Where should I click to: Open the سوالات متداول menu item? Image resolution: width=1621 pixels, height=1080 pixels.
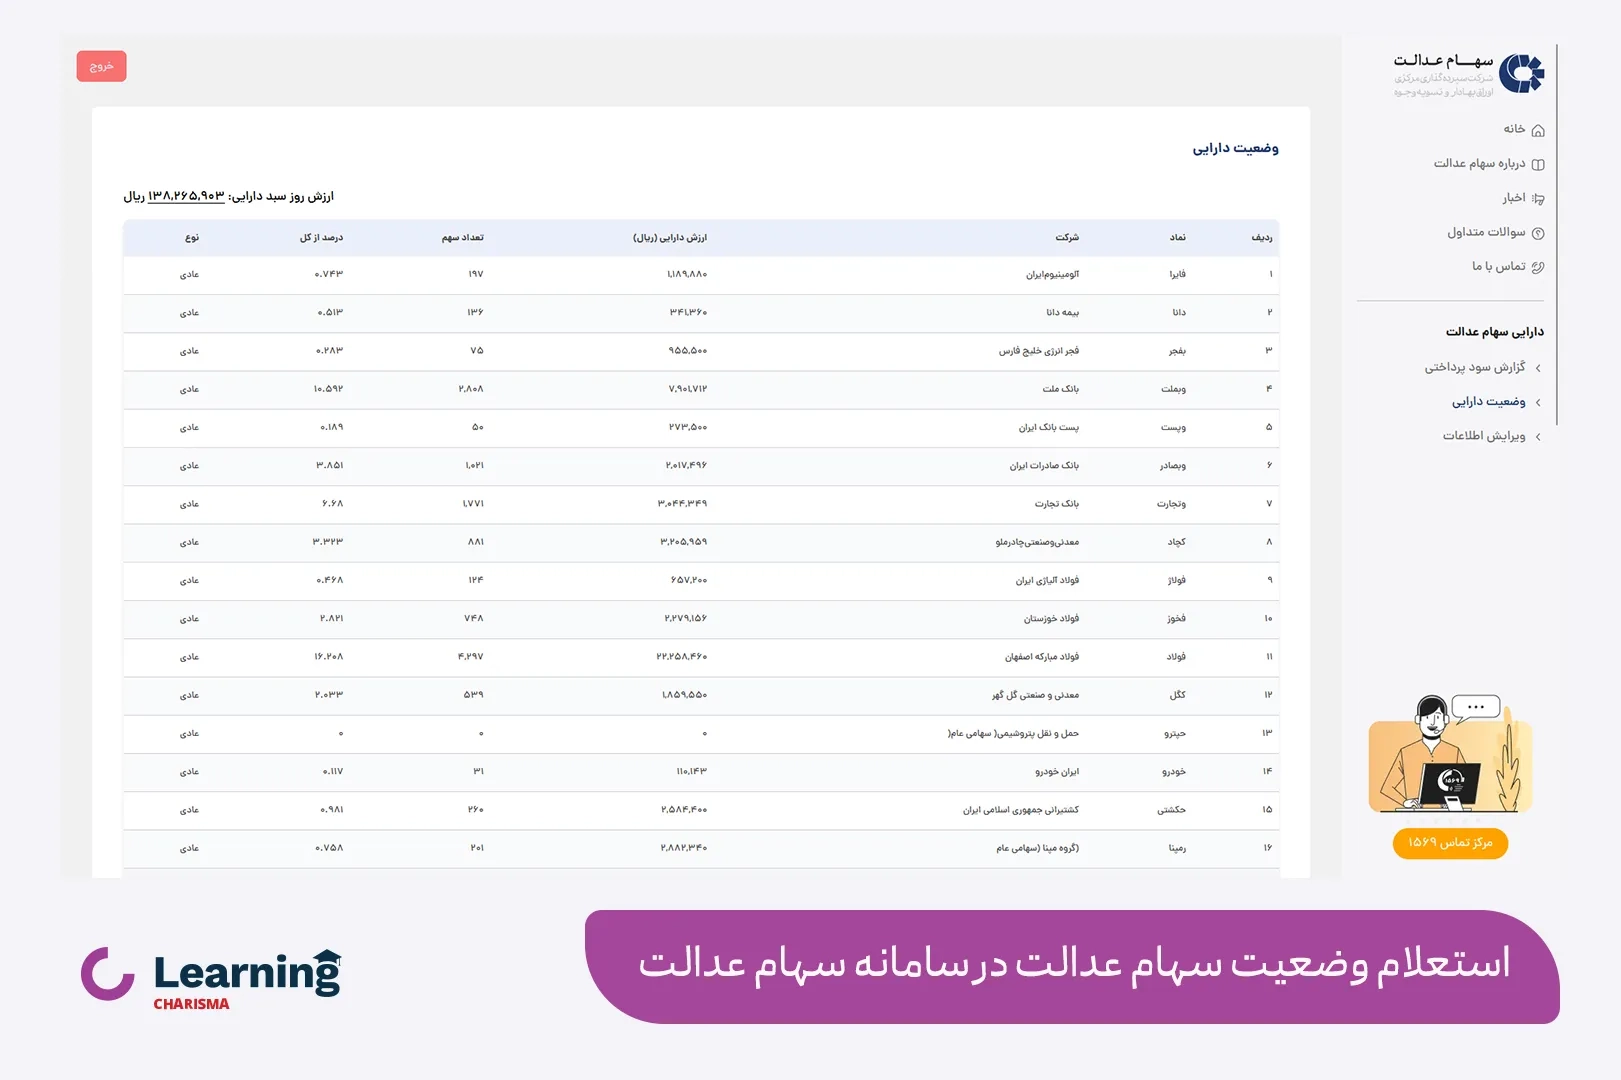tap(1486, 232)
